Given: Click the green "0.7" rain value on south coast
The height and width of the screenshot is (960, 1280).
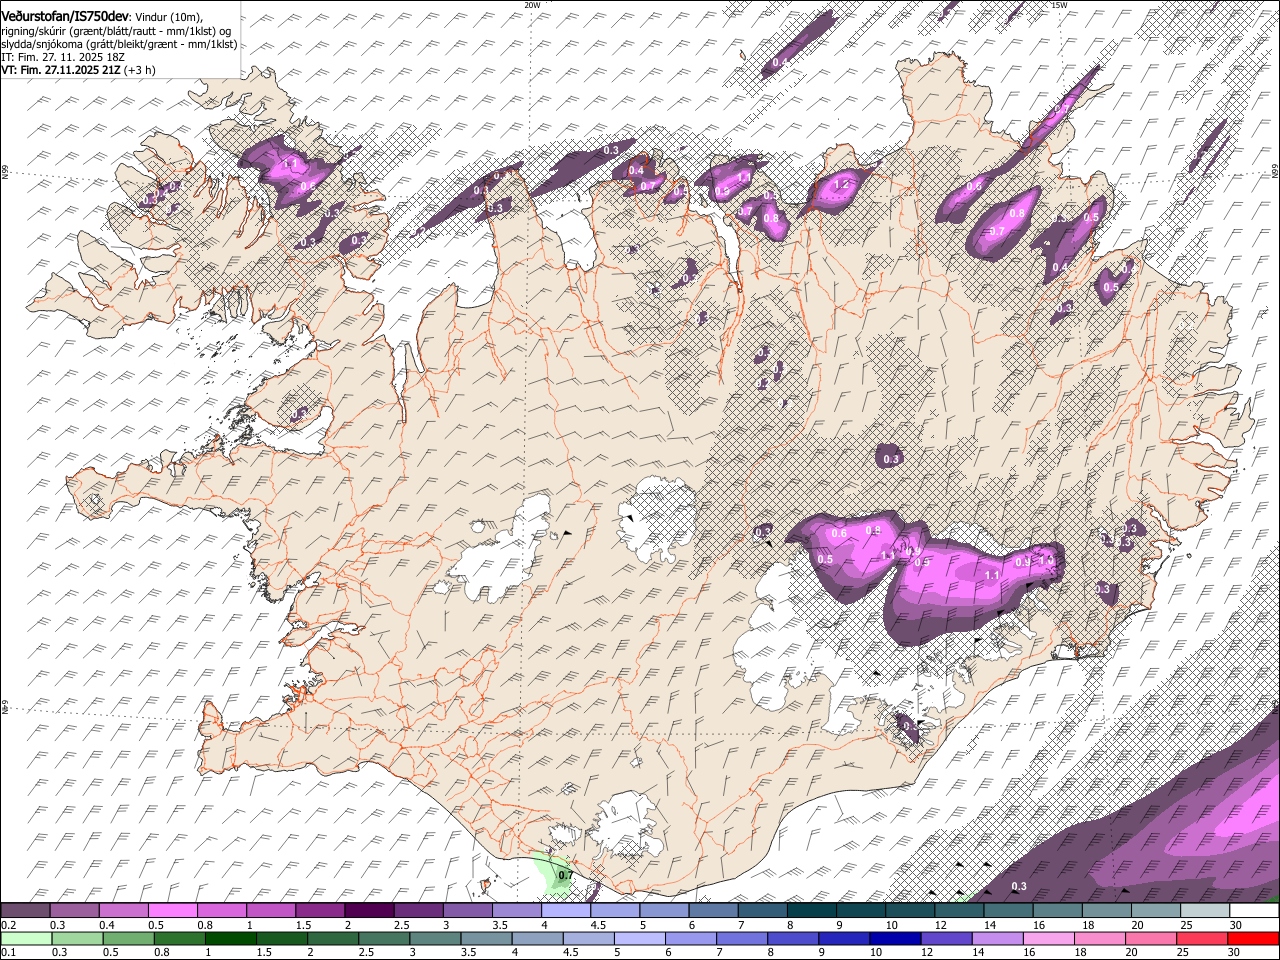Looking at the screenshot, I should tap(565, 875).
